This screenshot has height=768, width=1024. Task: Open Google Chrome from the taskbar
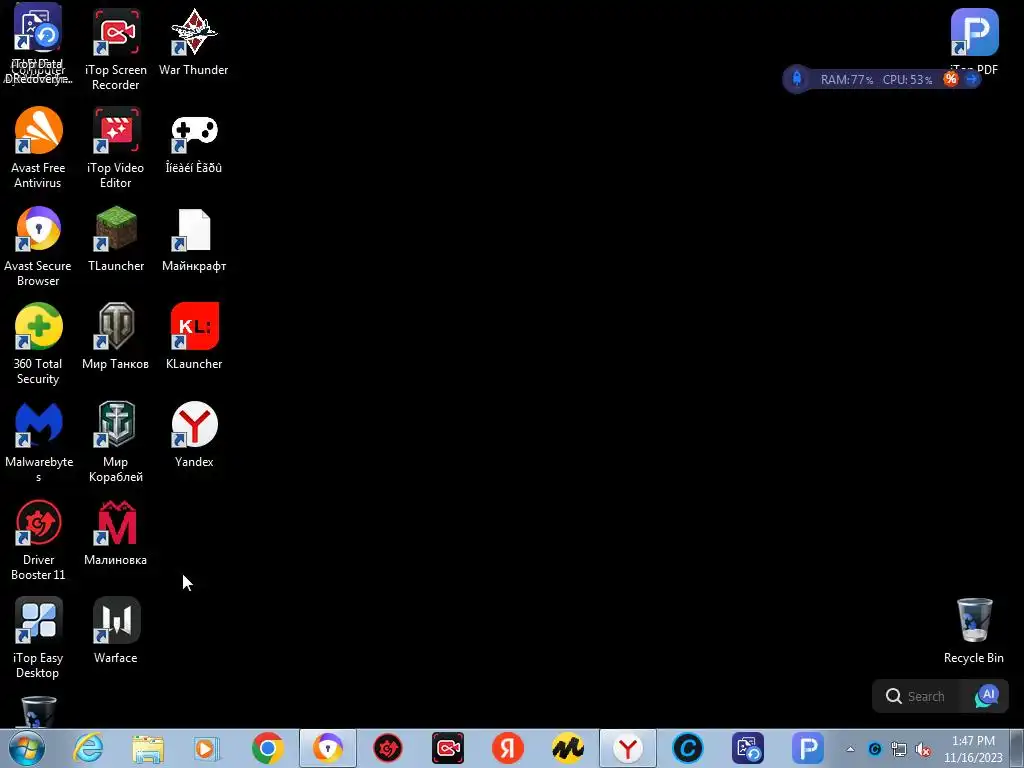pyautogui.click(x=268, y=748)
